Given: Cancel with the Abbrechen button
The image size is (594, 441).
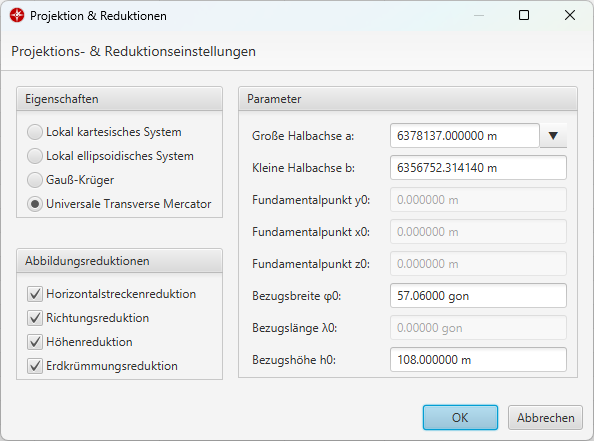Looking at the screenshot, I should 546,418.
